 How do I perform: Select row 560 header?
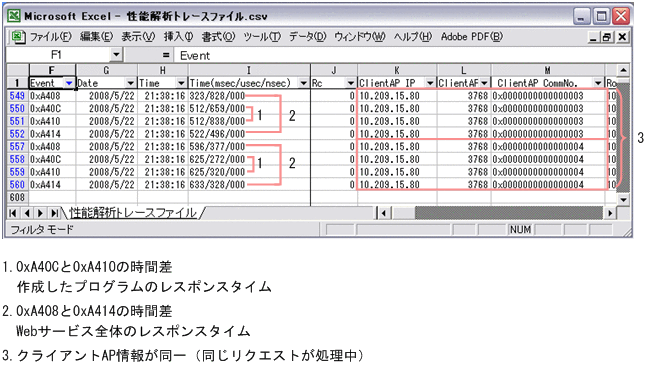coord(17,185)
